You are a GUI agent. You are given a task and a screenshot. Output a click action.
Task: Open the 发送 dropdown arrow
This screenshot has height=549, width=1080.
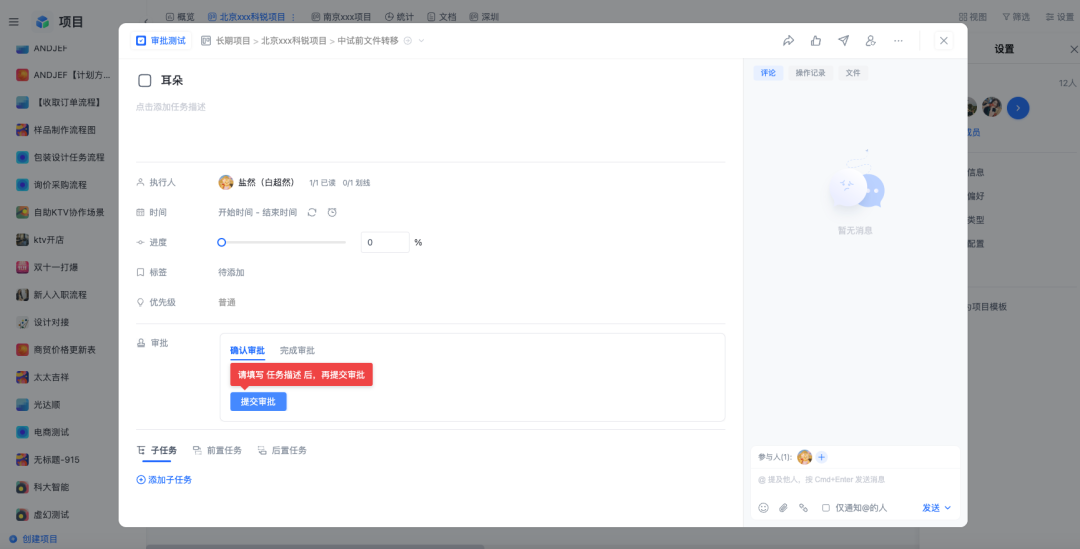point(948,508)
